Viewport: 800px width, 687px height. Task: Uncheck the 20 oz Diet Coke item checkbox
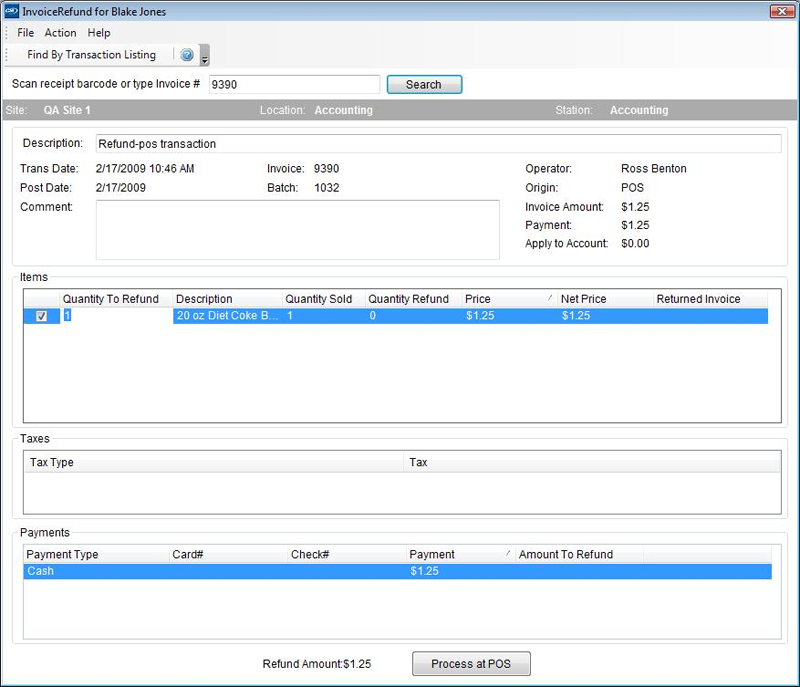click(41, 316)
